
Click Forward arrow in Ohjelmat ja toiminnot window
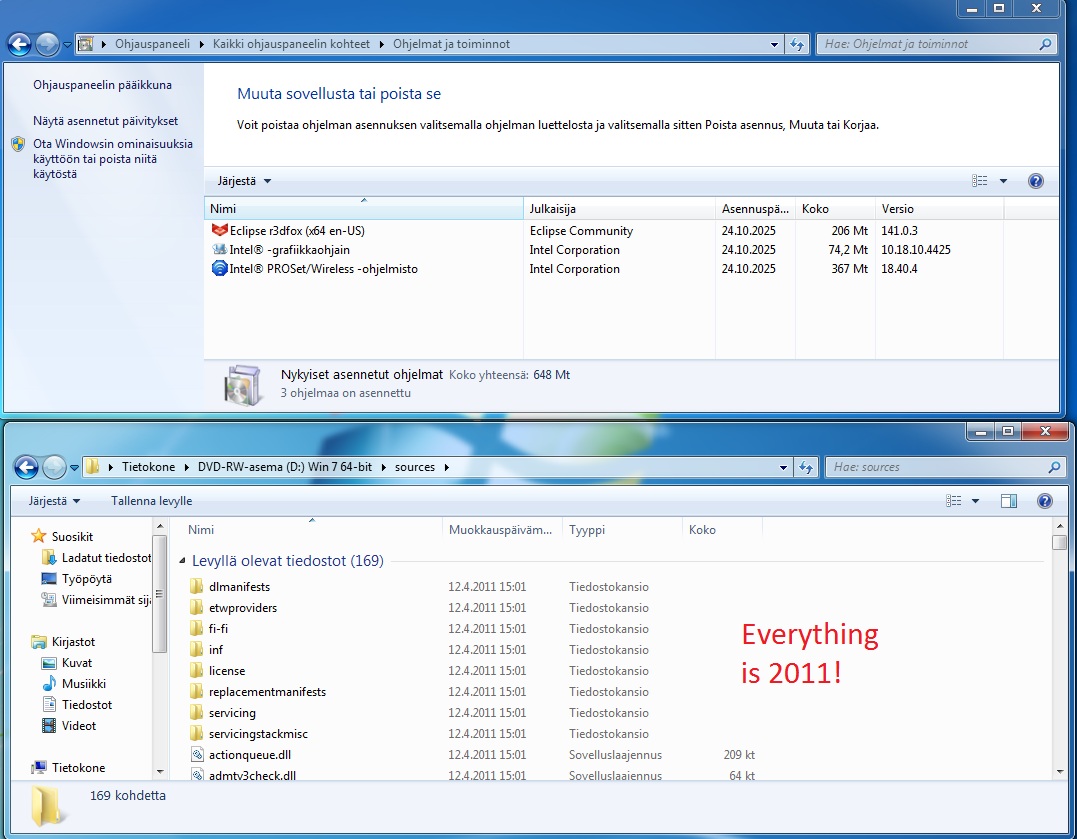pyautogui.click(x=47, y=45)
